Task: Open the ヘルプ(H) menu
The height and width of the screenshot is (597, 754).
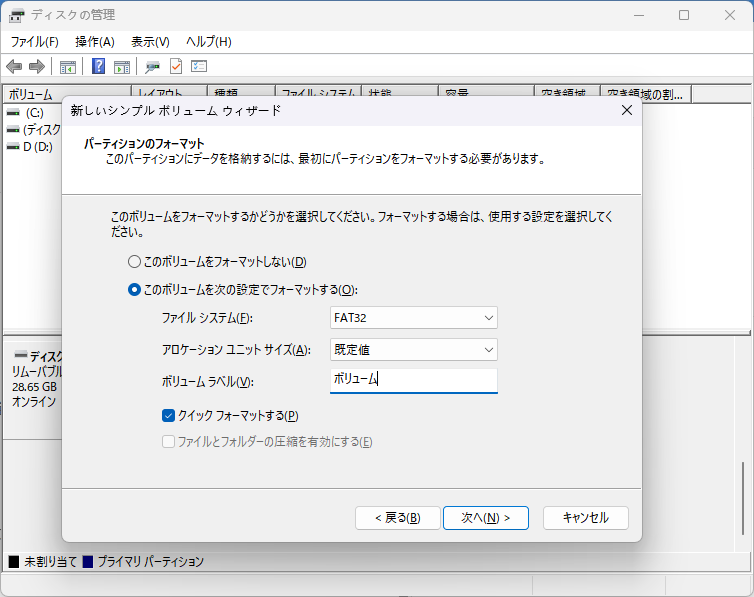Action: click(x=209, y=42)
